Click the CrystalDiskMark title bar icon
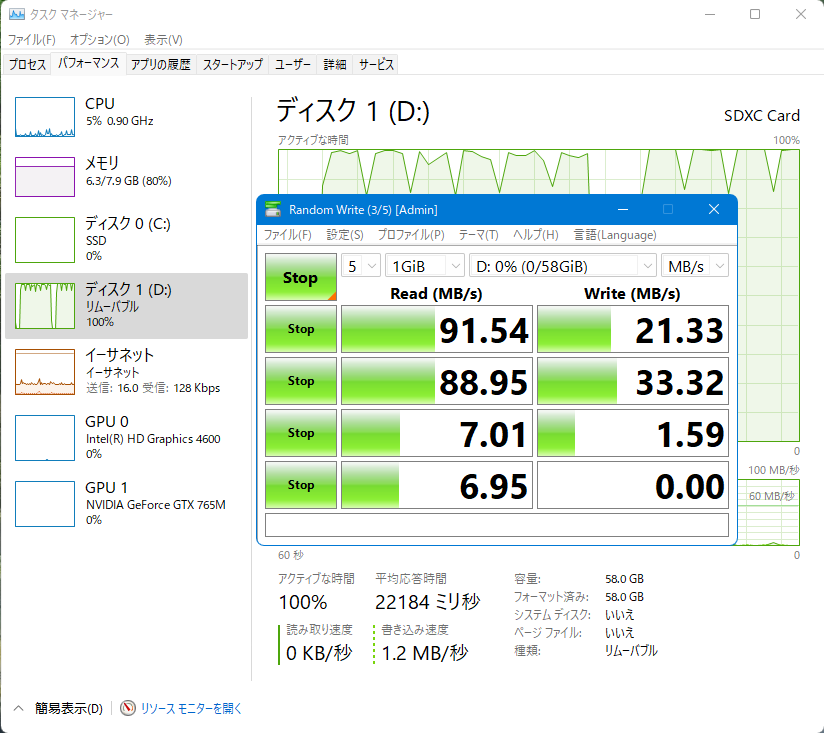This screenshot has width=824, height=733. [x=273, y=209]
